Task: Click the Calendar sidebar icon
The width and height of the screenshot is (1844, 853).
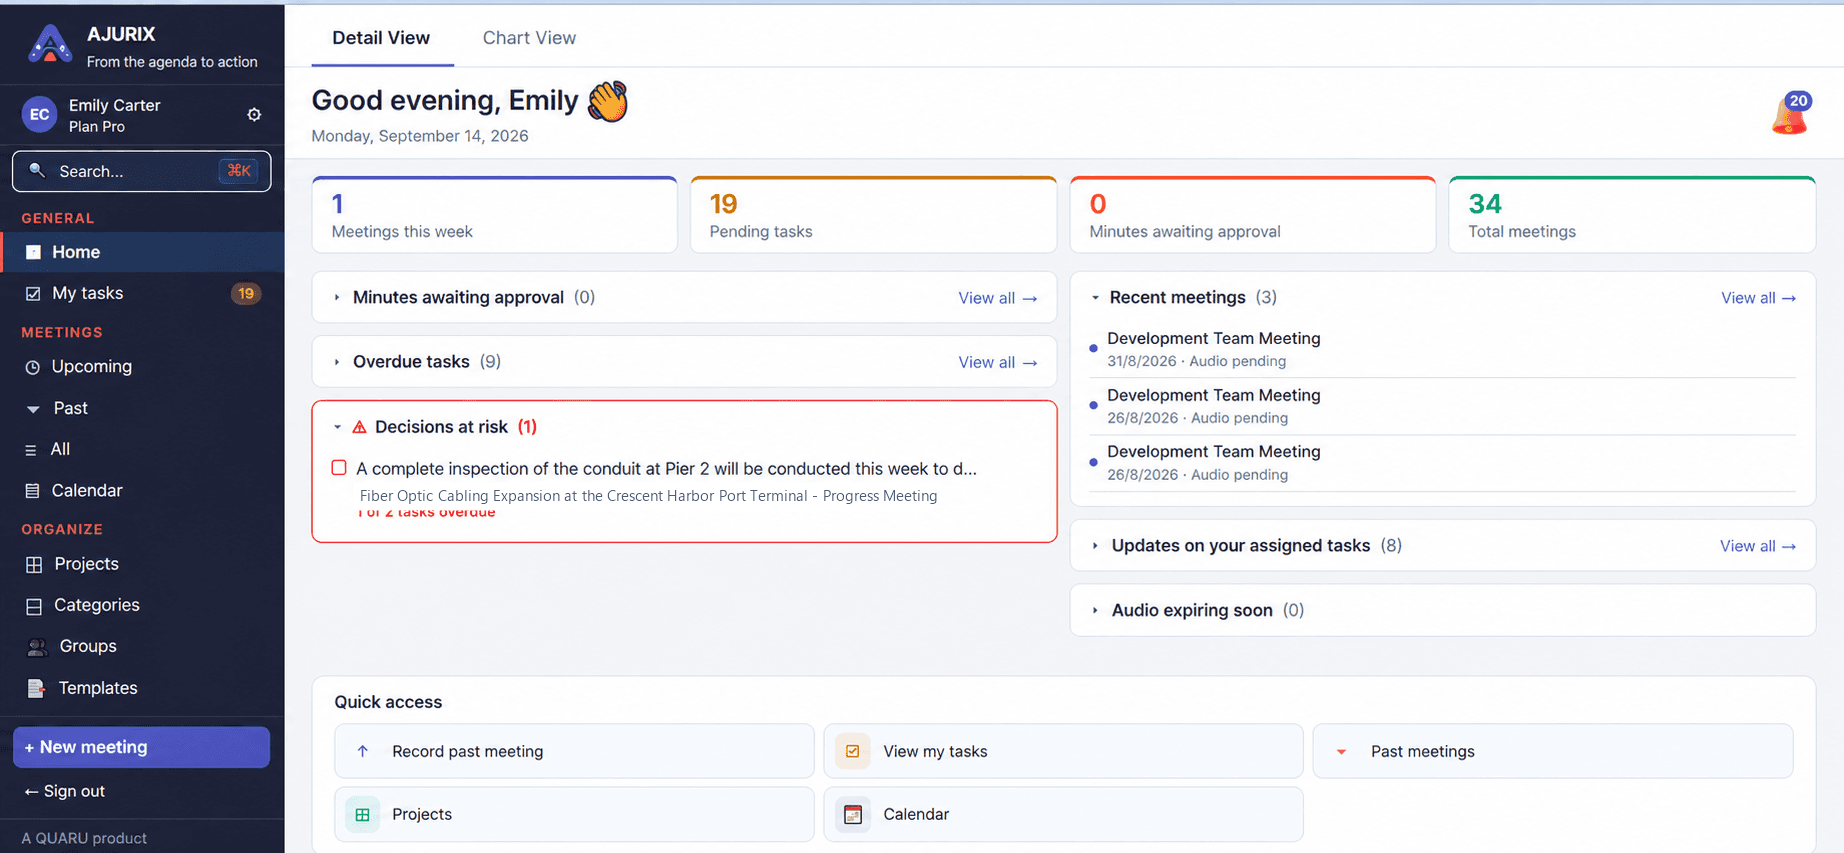Action: [32, 491]
